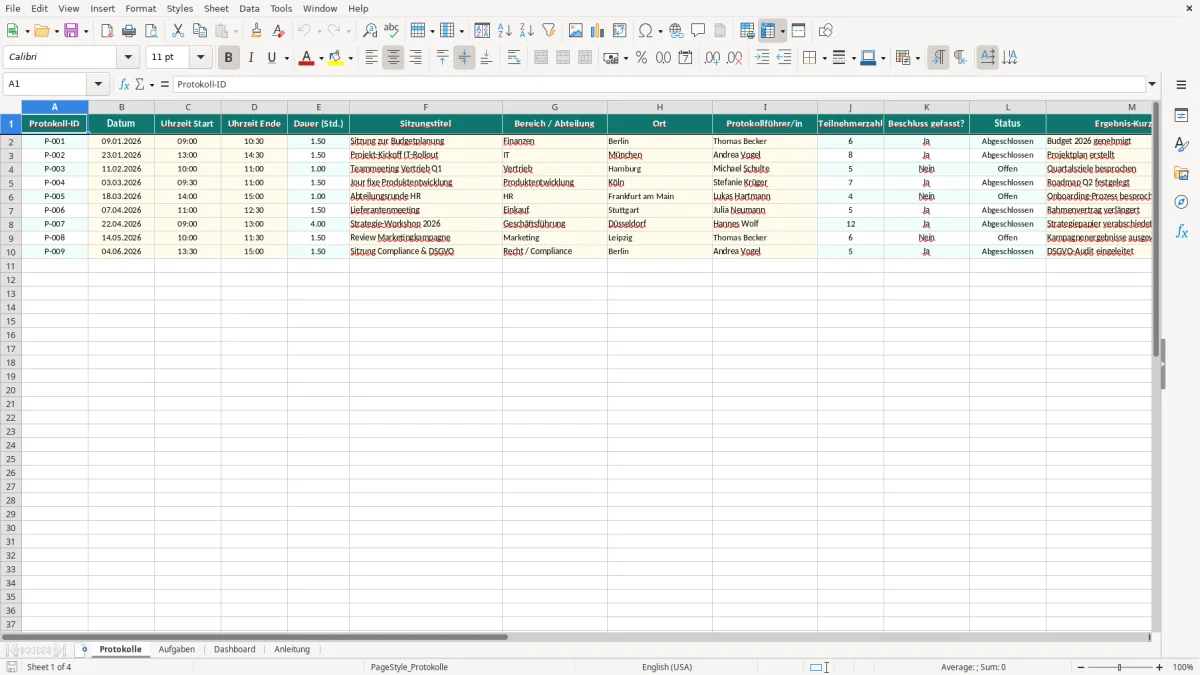Open the font name Calibri dropdown
The height and width of the screenshot is (675, 1200).
tap(128, 58)
